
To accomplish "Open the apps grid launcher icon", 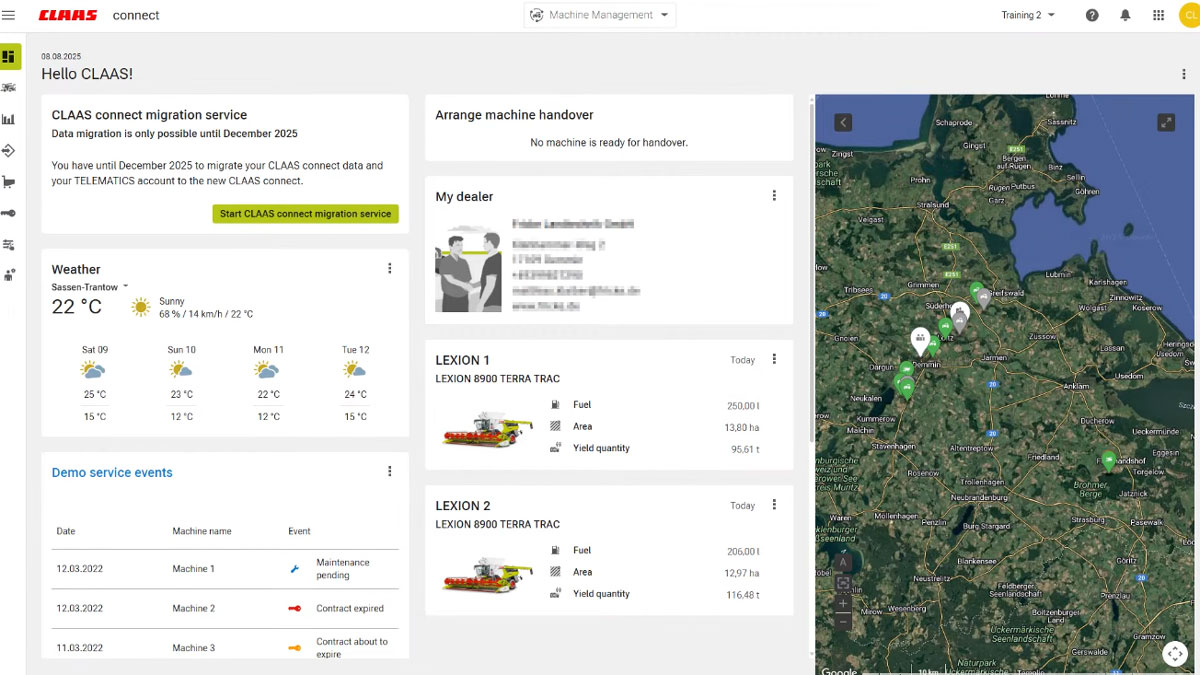I will (1158, 15).
